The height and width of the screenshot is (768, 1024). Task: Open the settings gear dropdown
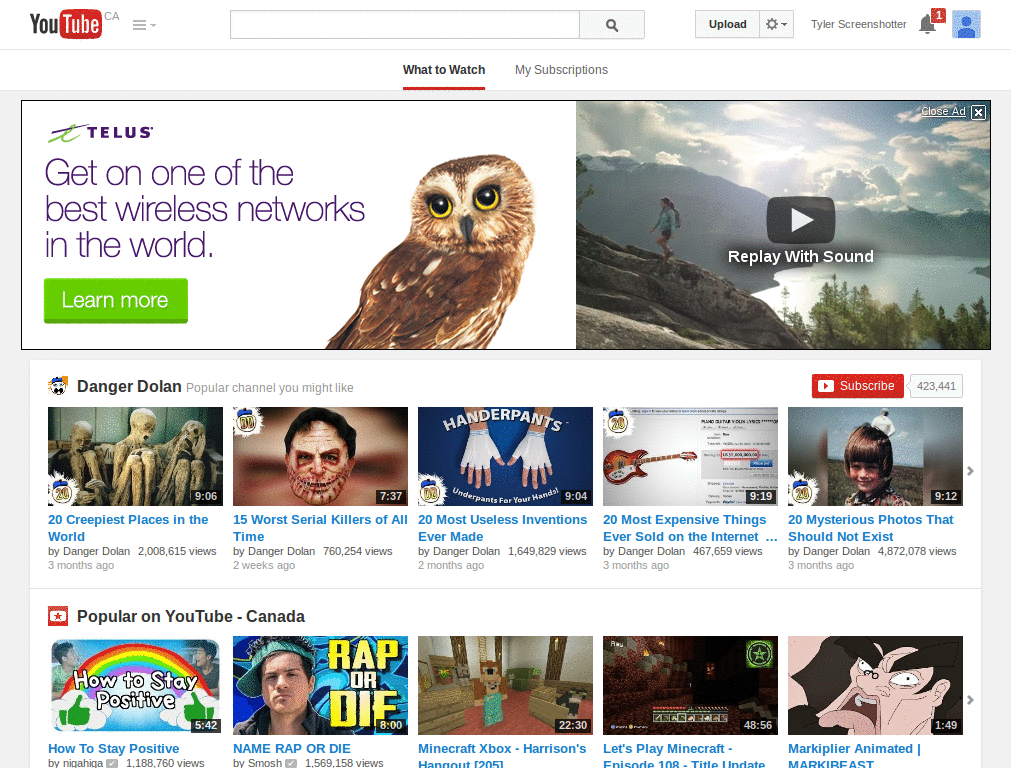click(x=776, y=24)
